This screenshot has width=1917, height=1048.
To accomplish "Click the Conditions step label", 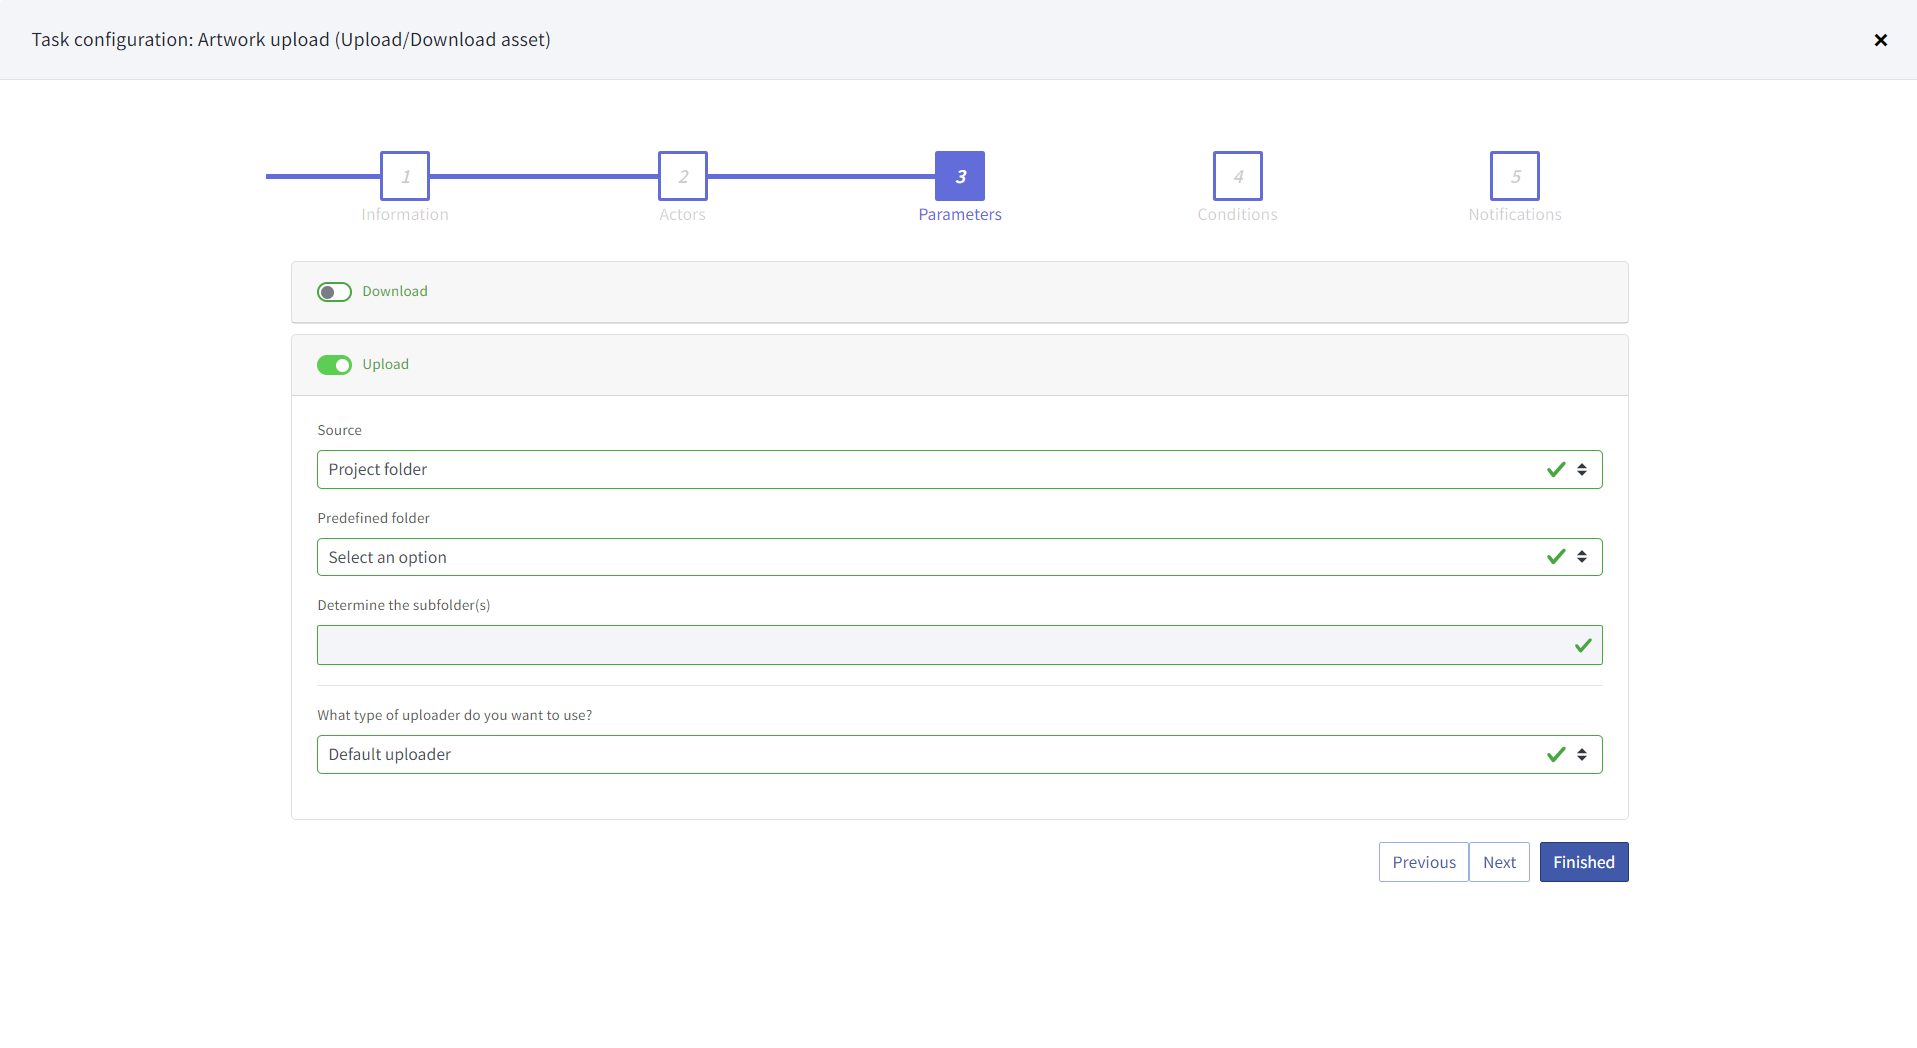I will click(x=1237, y=215).
